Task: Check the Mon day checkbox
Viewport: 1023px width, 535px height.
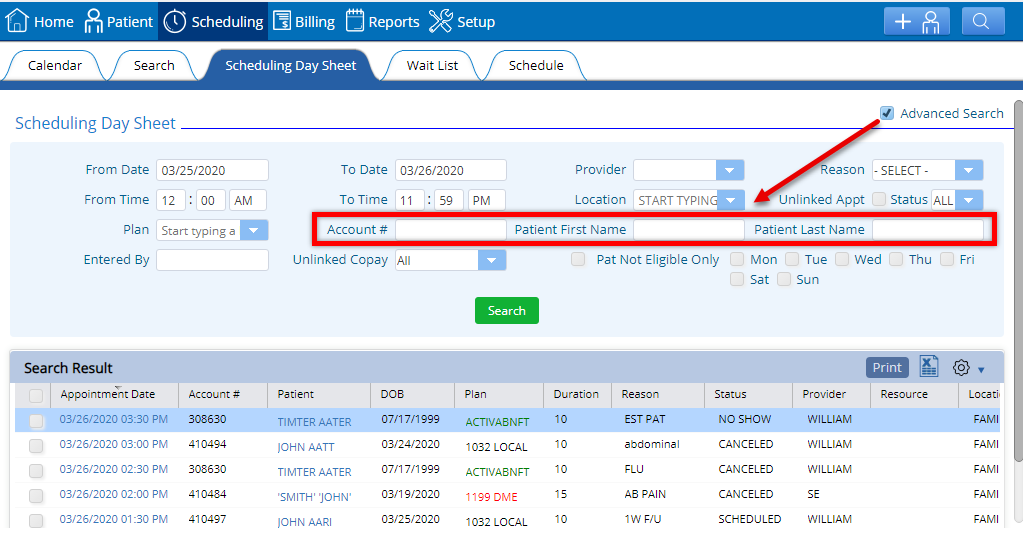Action: [737, 259]
